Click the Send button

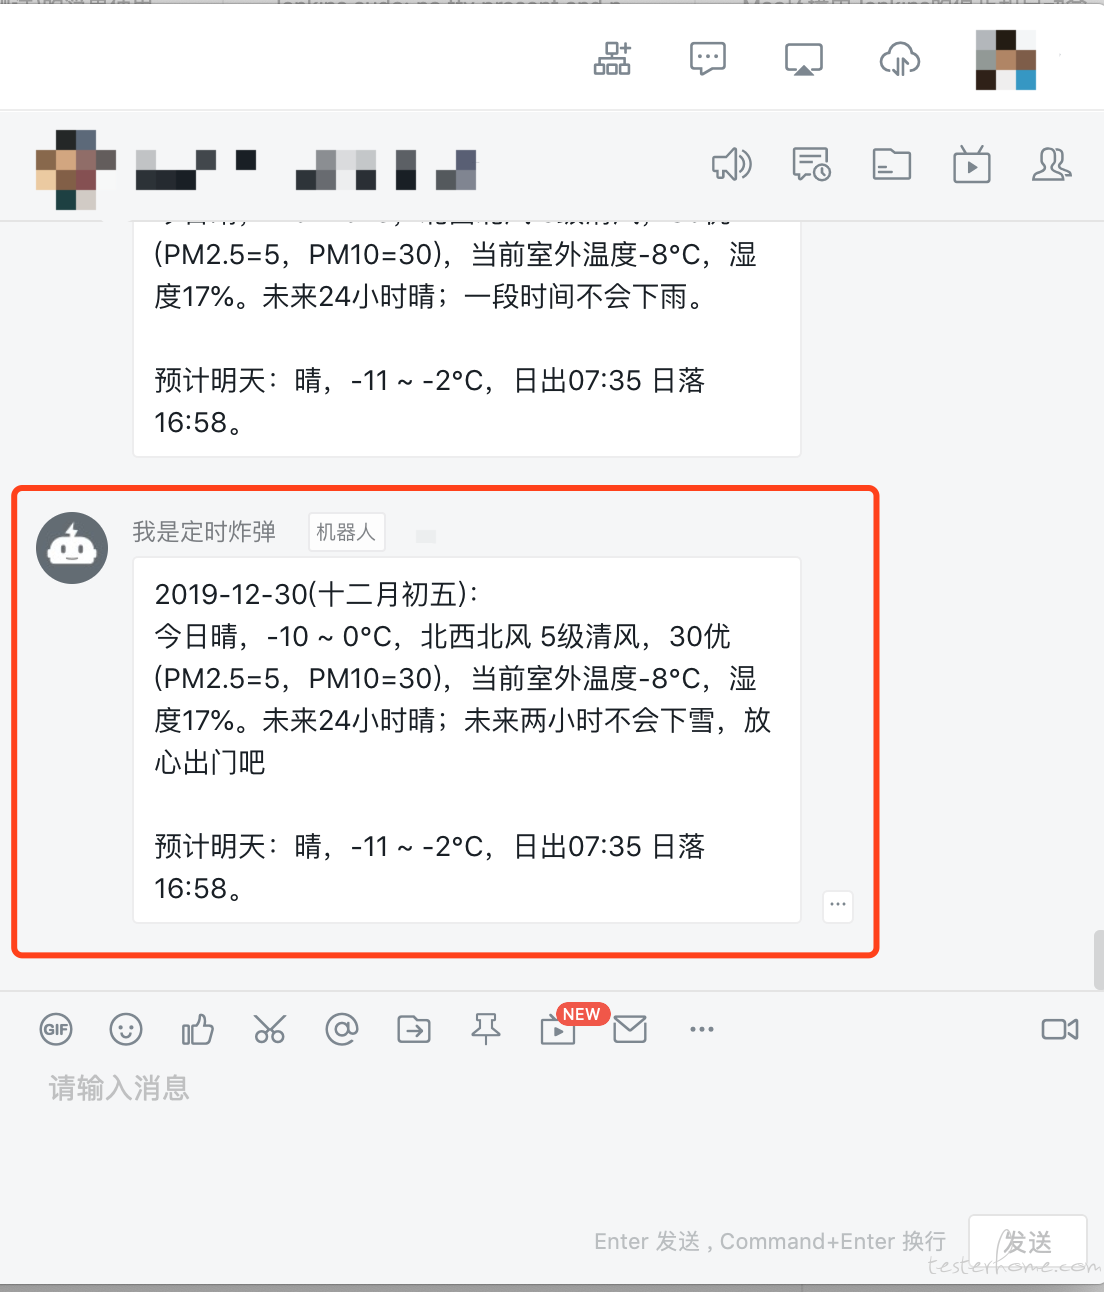(x=1028, y=1243)
